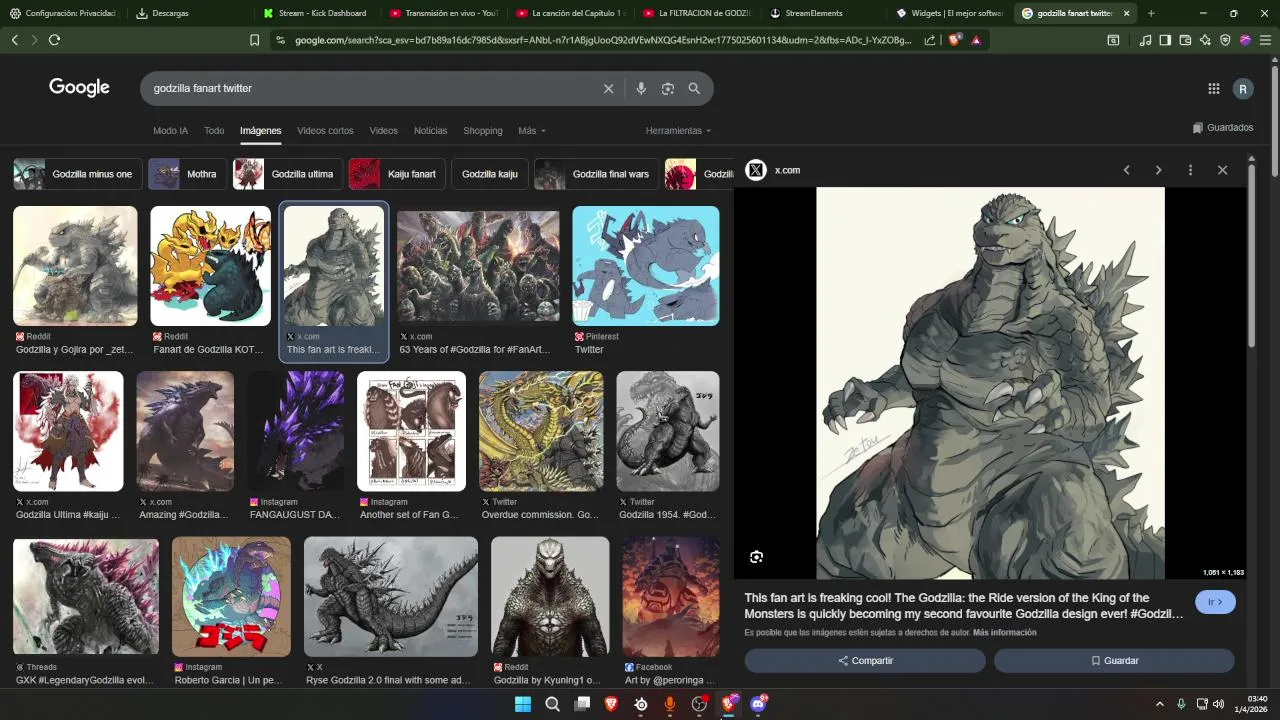Select the Mothra suggestion chip

(187, 174)
